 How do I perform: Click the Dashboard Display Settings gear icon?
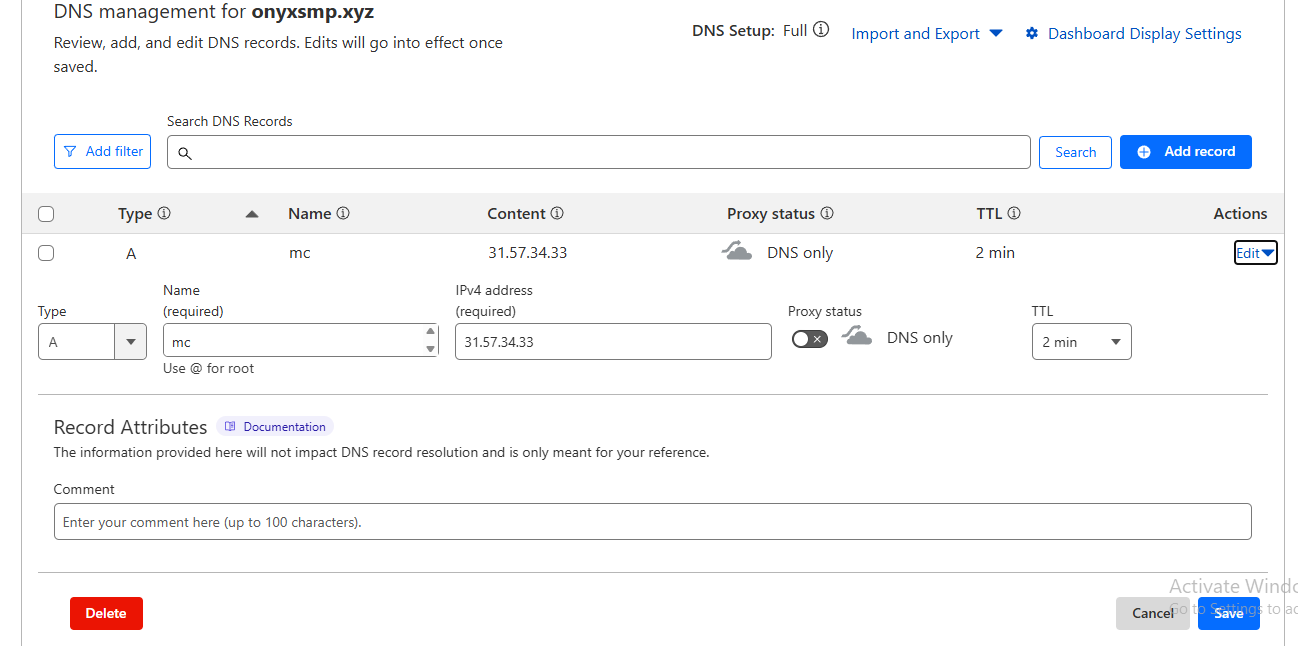pos(1032,34)
